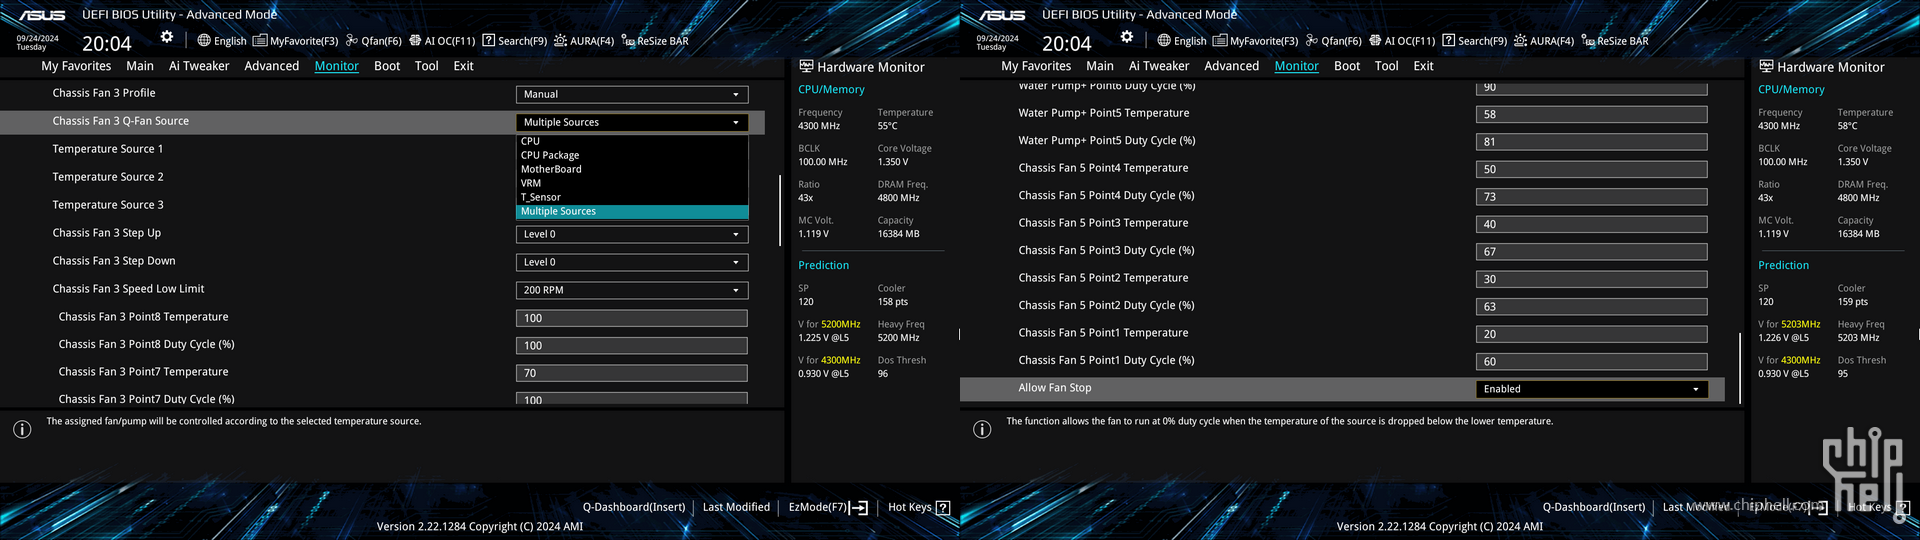Image resolution: width=1920 pixels, height=540 pixels.
Task: Edit Chassis Fan 5 Point1 Duty Cycle field
Action: click(1592, 361)
